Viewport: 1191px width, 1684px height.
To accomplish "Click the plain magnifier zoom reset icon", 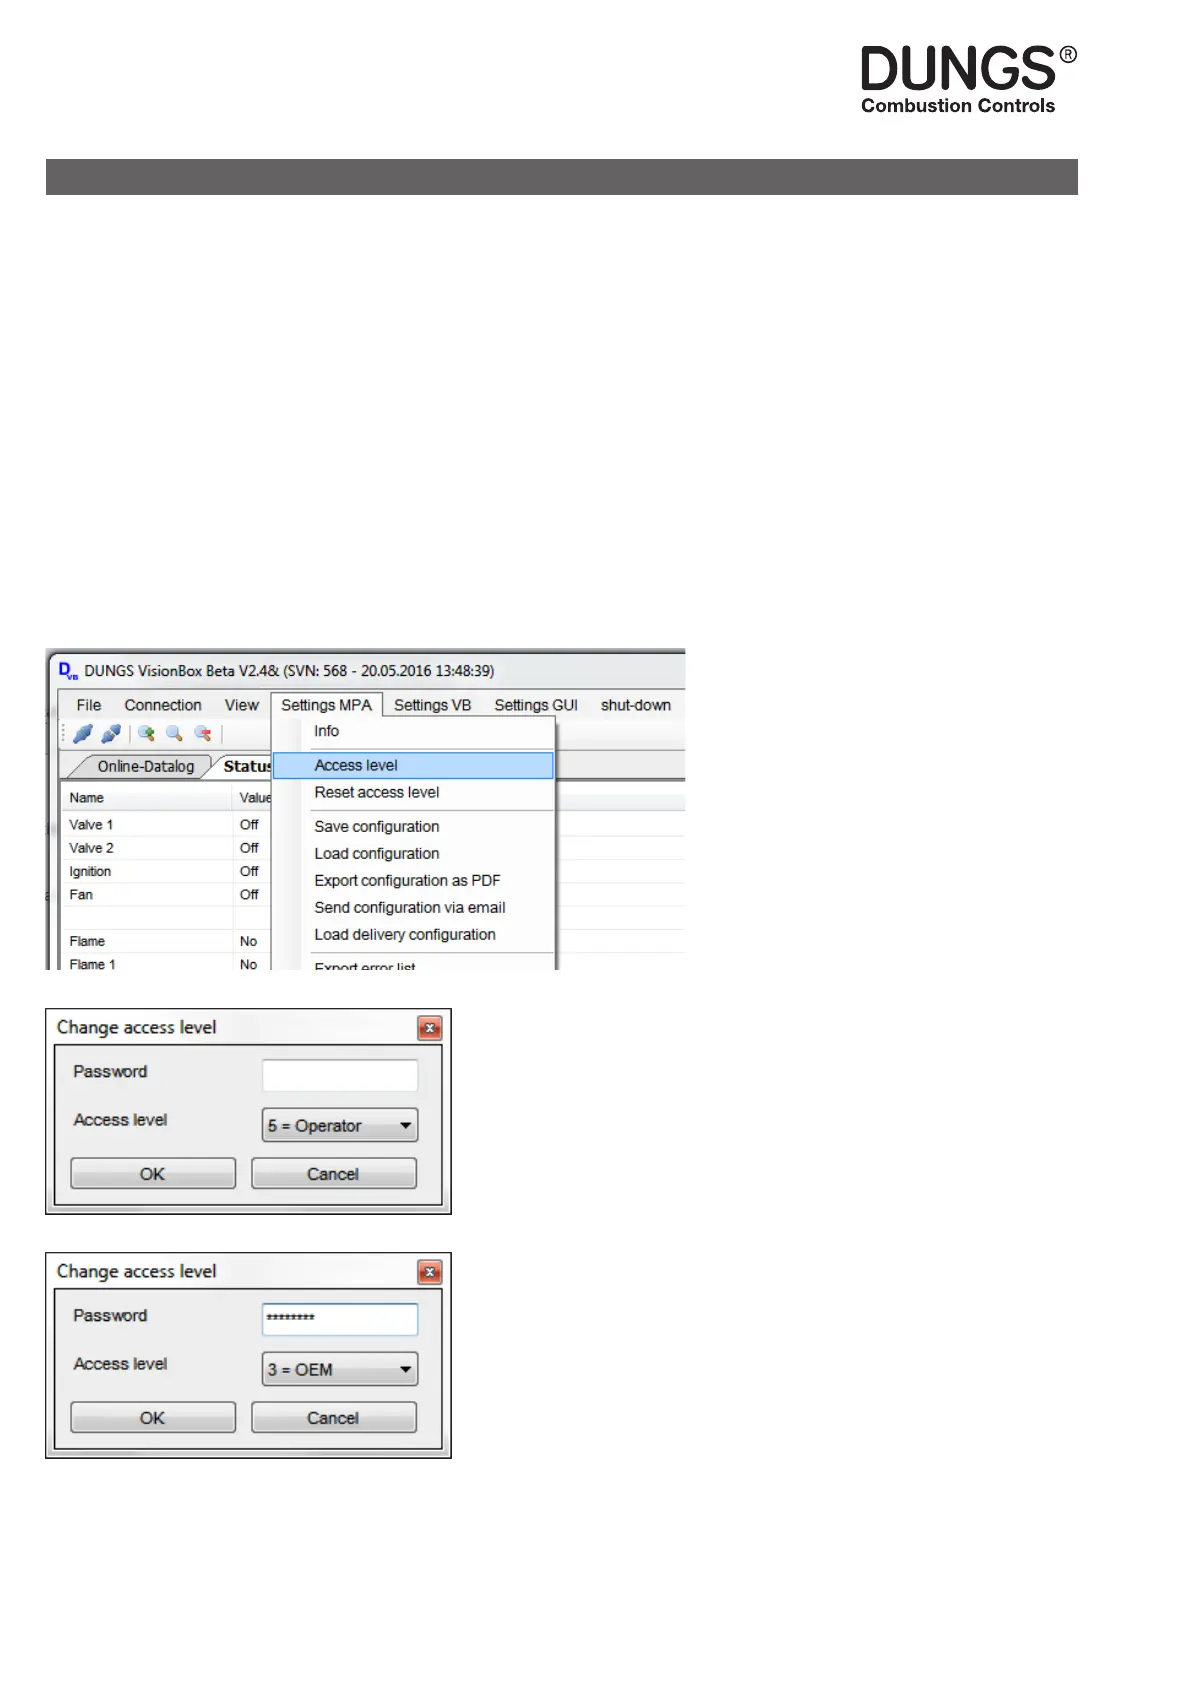I will pyautogui.click(x=174, y=733).
